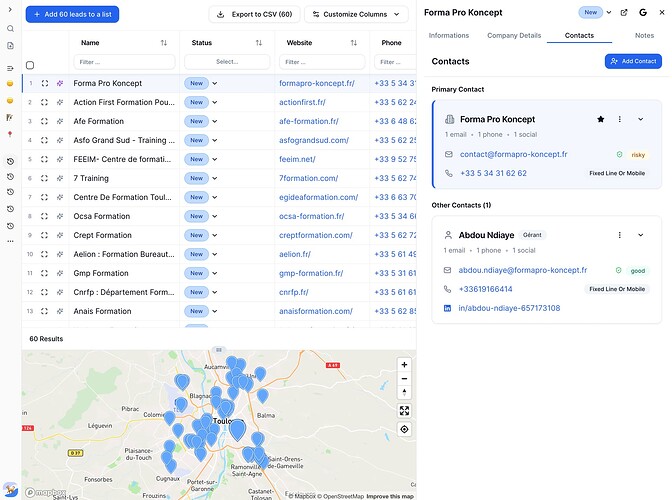Switch to the Contacts tab
This screenshot has height=500, width=672.
point(579,36)
